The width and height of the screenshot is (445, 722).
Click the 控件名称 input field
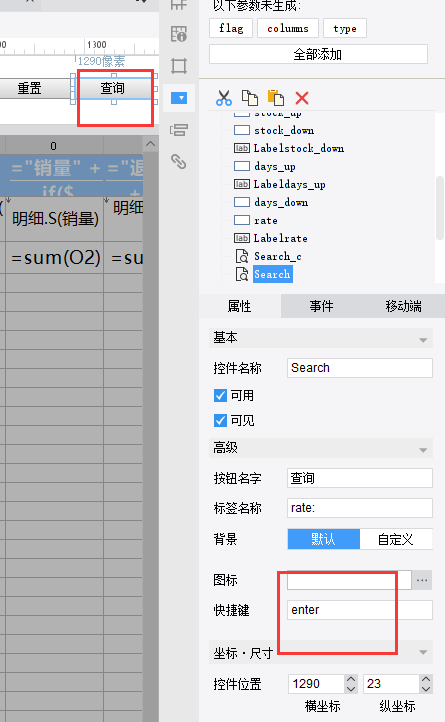pos(360,368)
